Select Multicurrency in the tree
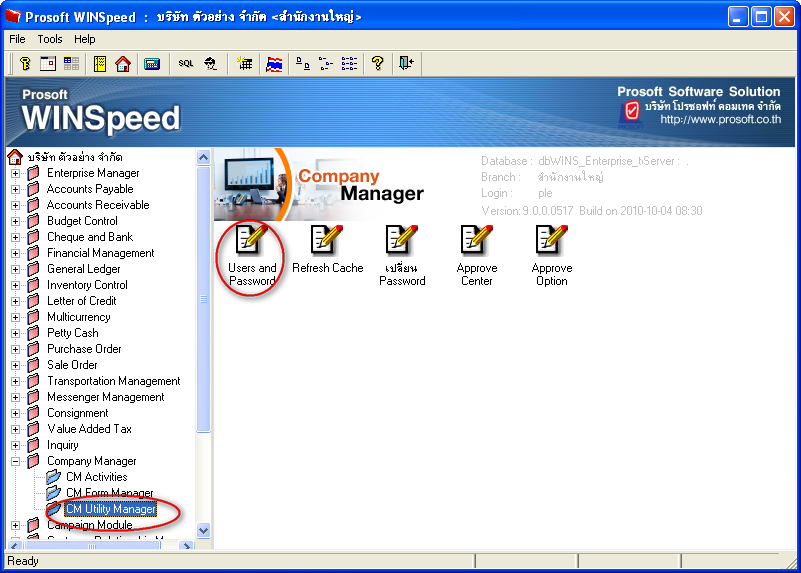Viewport: 801px width, 573px height. [x=79, y=317]
